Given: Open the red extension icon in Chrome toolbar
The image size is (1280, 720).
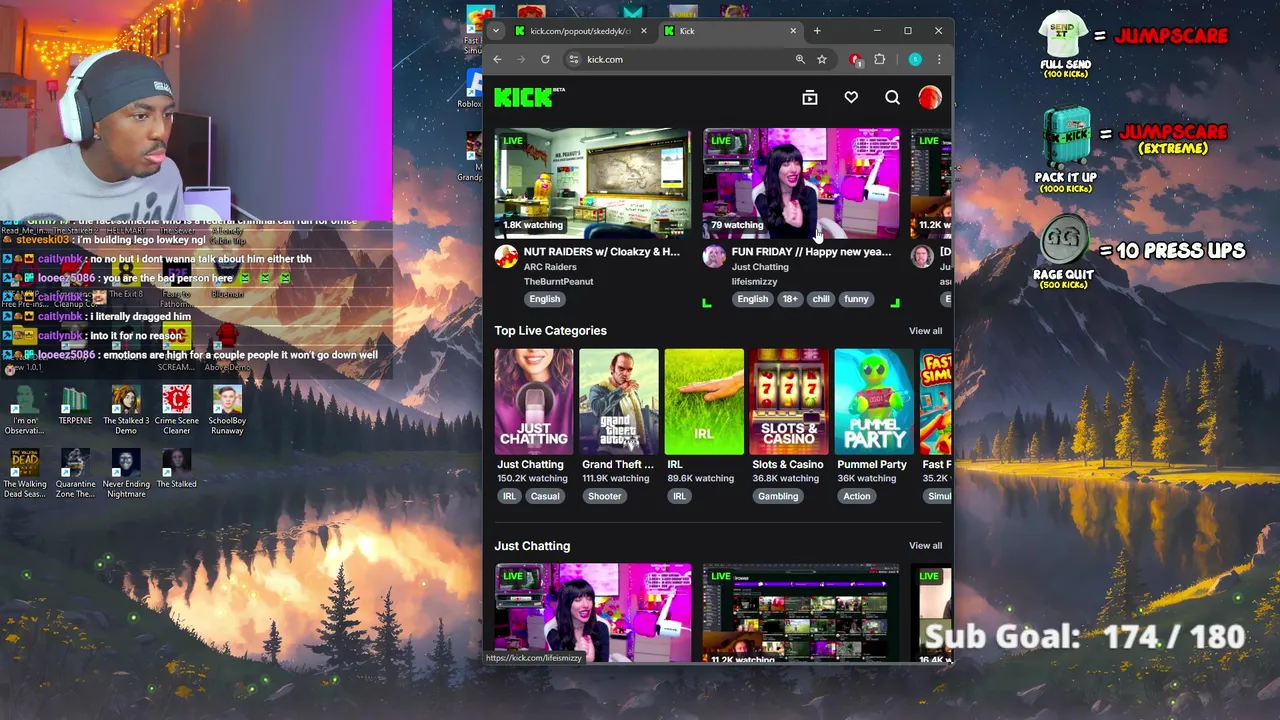Looking at the screenshot, I should coord(855,59).
